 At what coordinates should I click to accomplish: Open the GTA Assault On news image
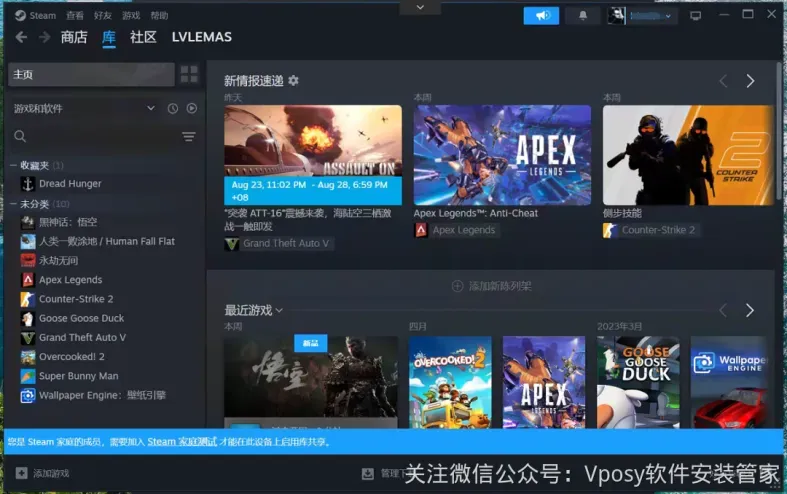[x=313, y=155]
